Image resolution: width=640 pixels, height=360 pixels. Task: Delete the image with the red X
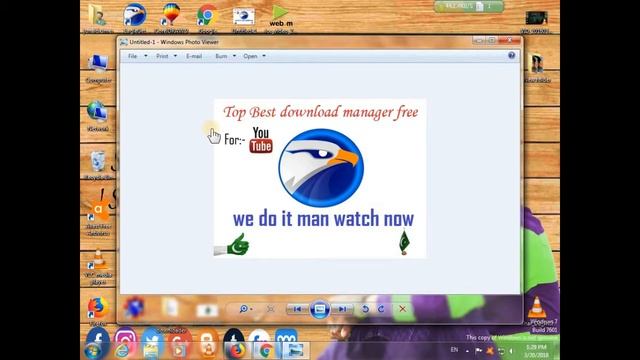click(402, 309)
